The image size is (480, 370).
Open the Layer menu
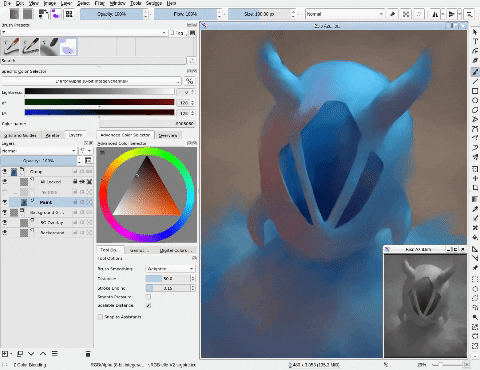click(66, 3)
